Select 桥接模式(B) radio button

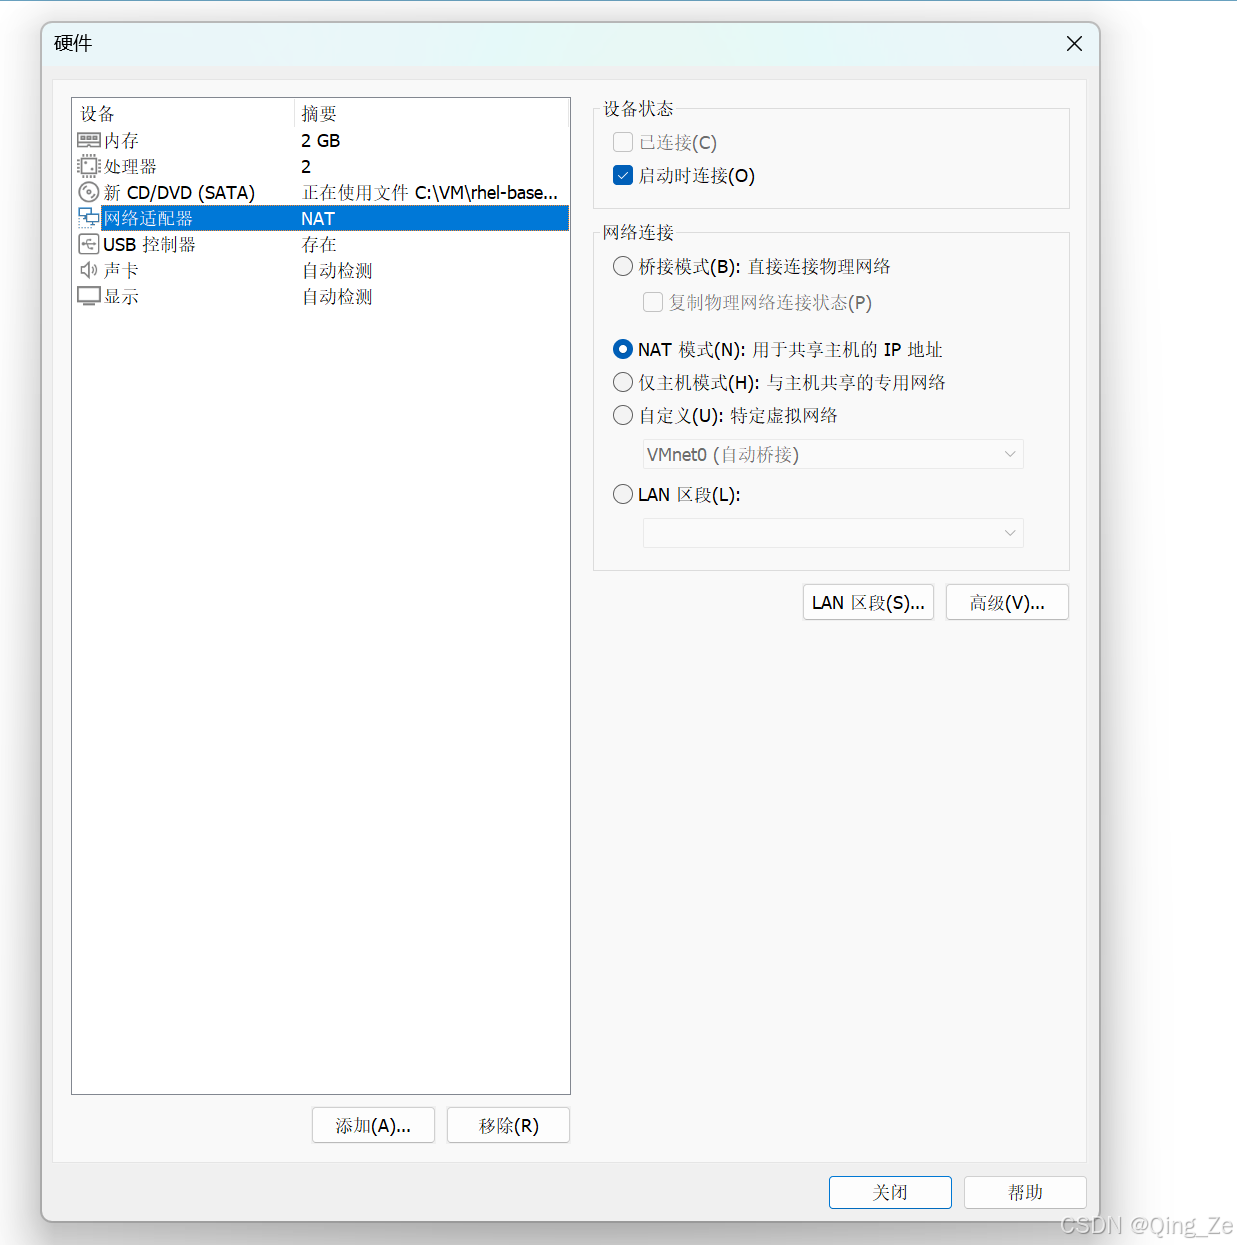623,266
